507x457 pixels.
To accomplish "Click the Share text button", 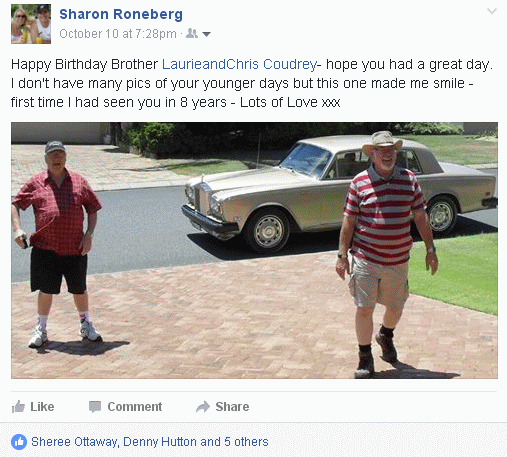I will click(x=232, y=407).
